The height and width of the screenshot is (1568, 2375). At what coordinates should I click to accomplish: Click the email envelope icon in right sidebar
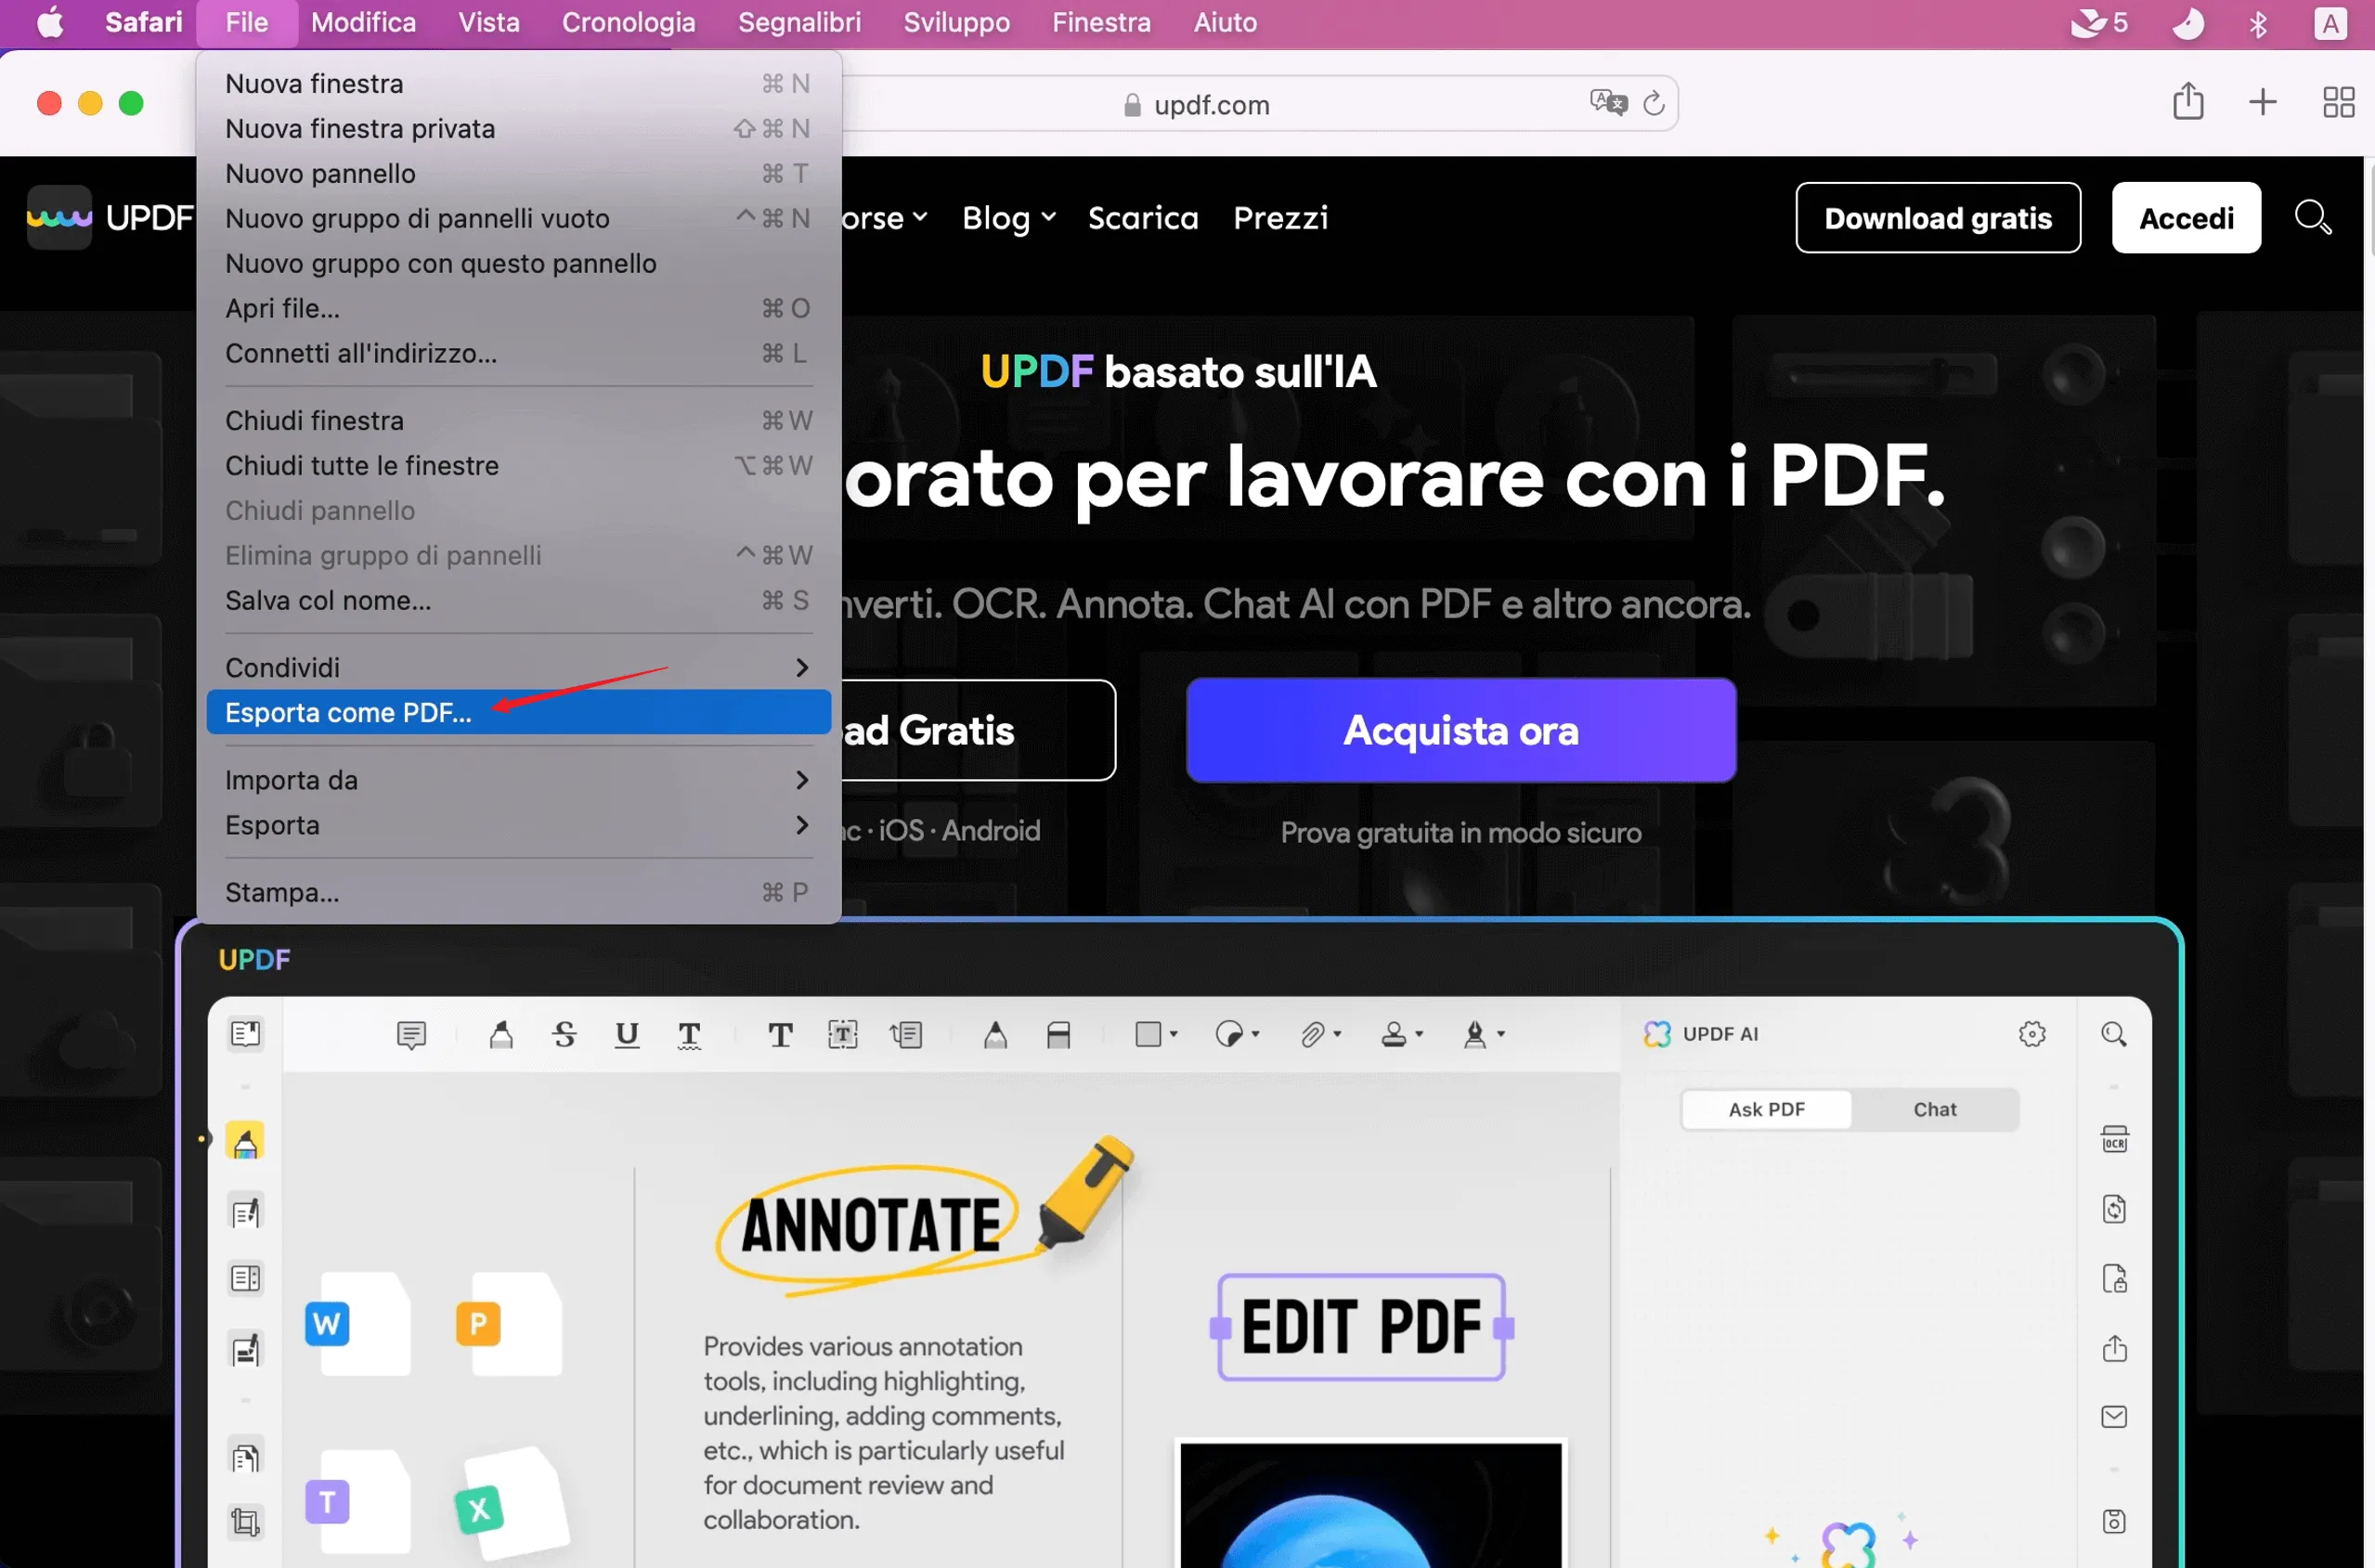pyautogui.click(x=2114, y=1417)
